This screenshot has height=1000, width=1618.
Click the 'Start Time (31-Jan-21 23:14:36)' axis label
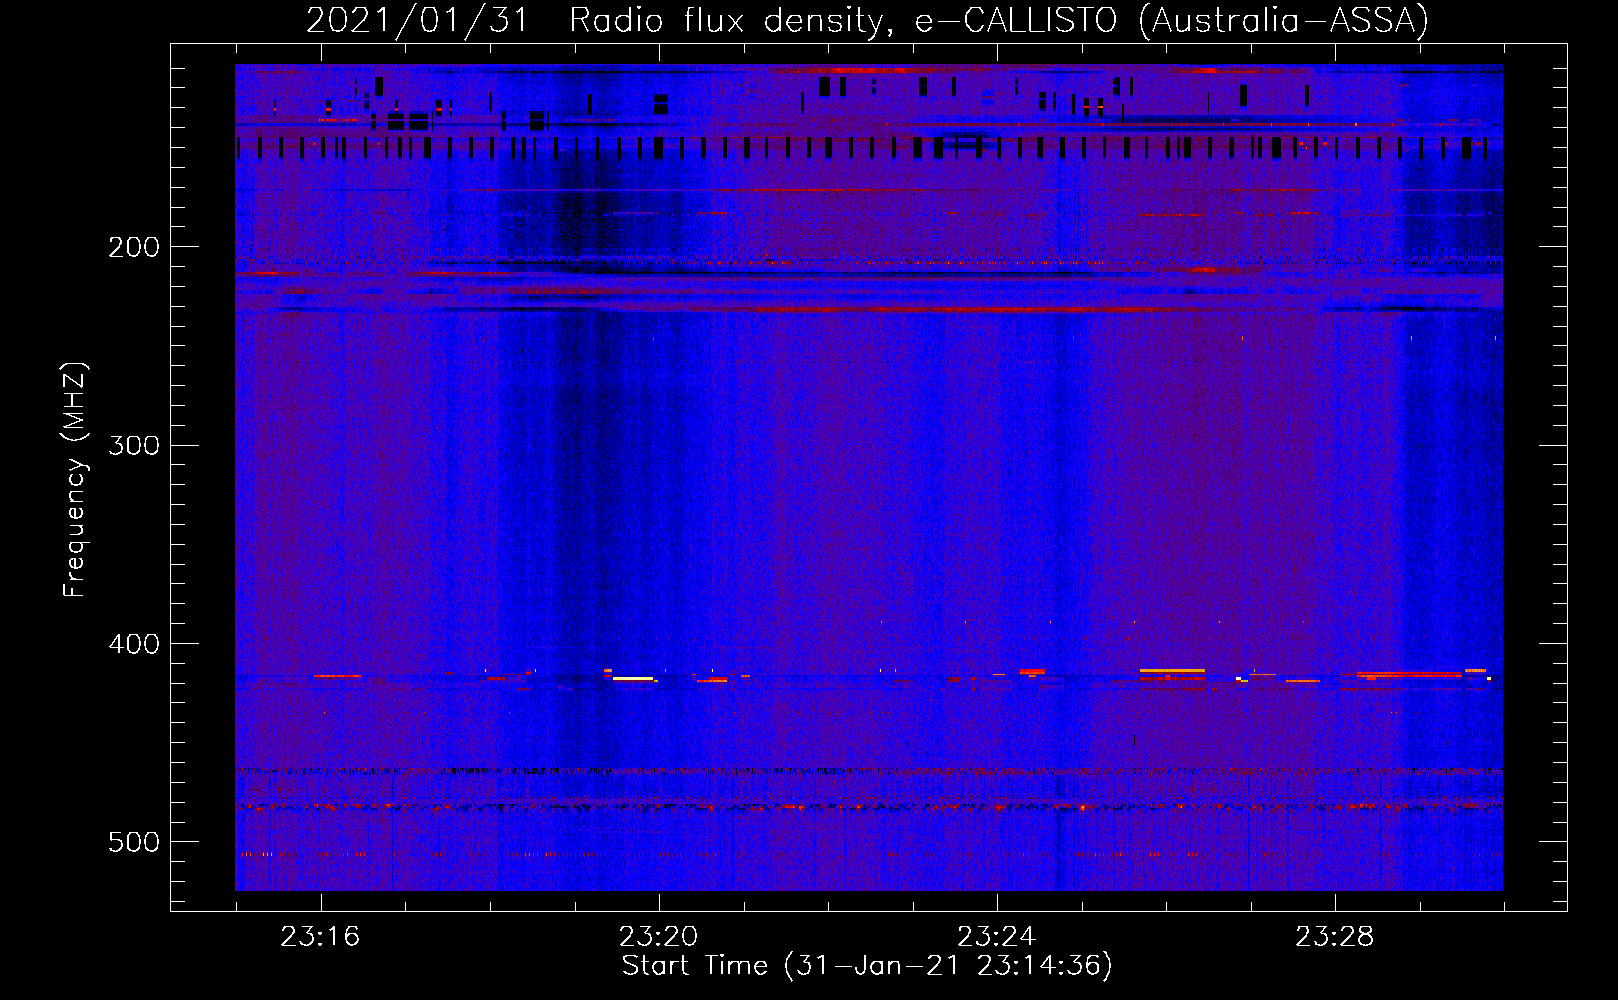(x=867, y=966)
